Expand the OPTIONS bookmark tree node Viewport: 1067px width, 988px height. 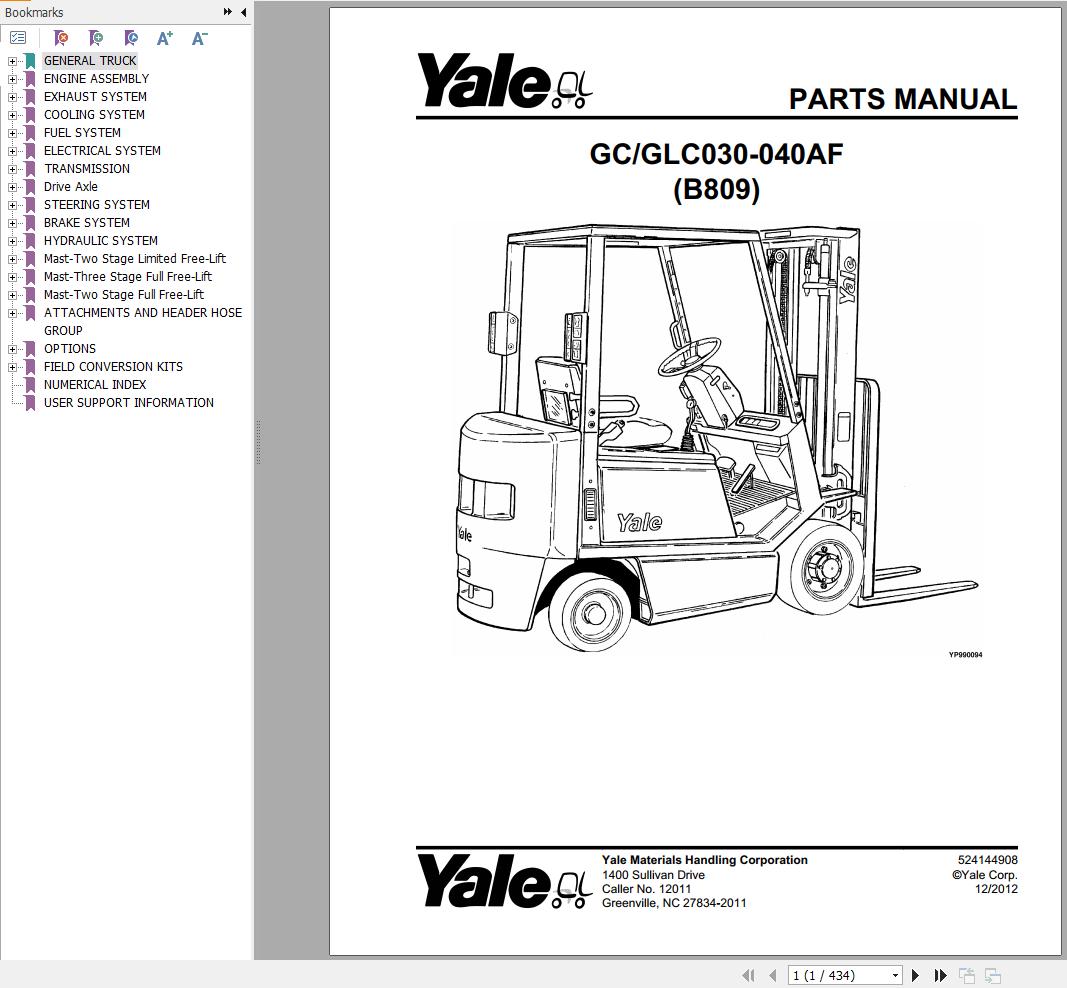[10, 348]
